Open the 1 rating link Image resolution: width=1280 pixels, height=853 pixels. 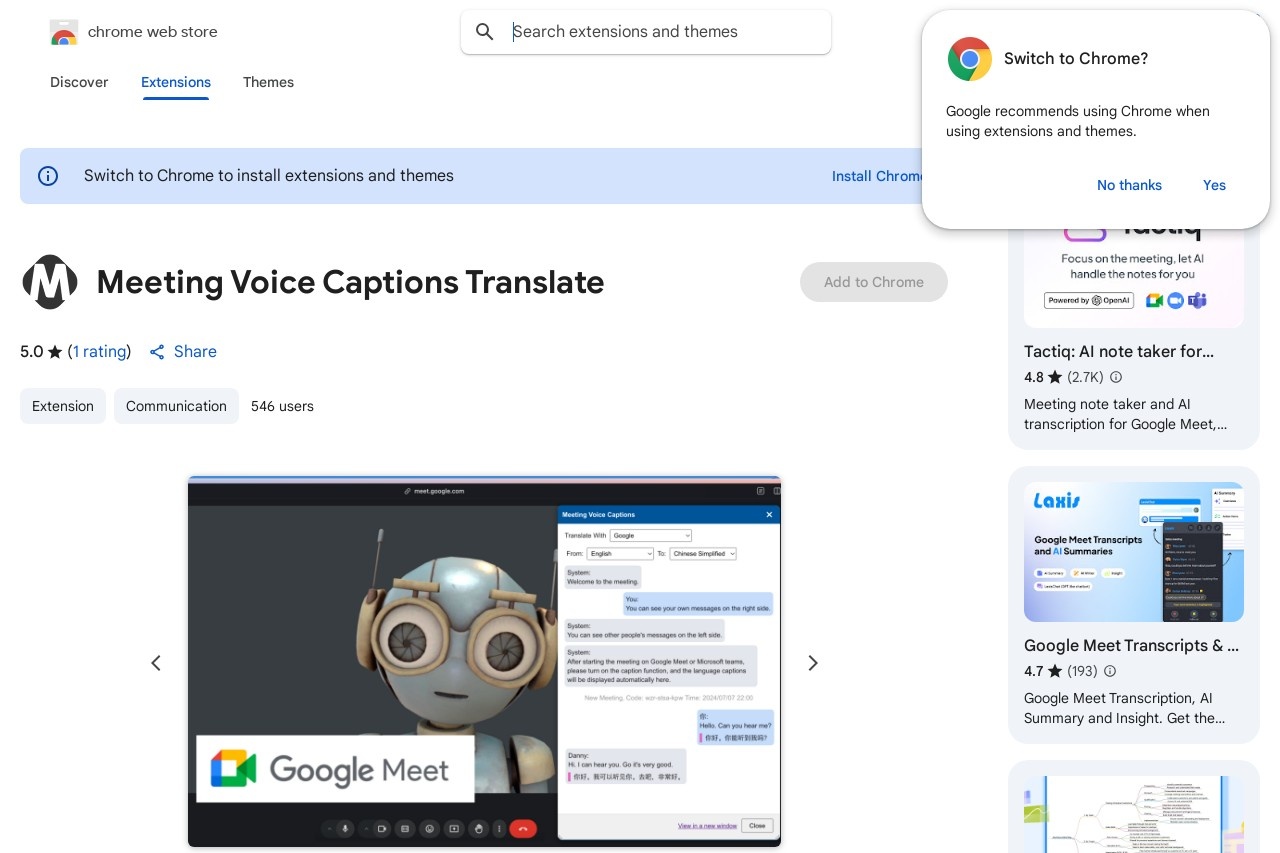pos(99,352)
